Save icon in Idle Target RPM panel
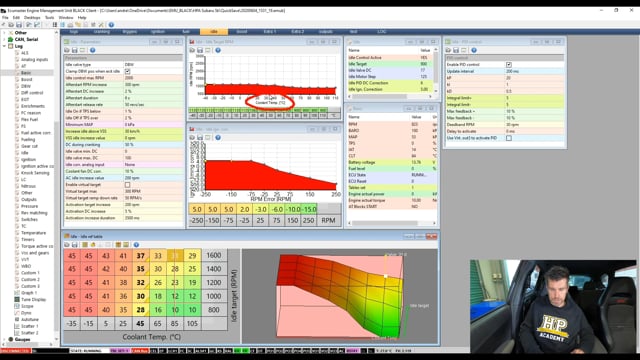 click(x=200, y=50)
